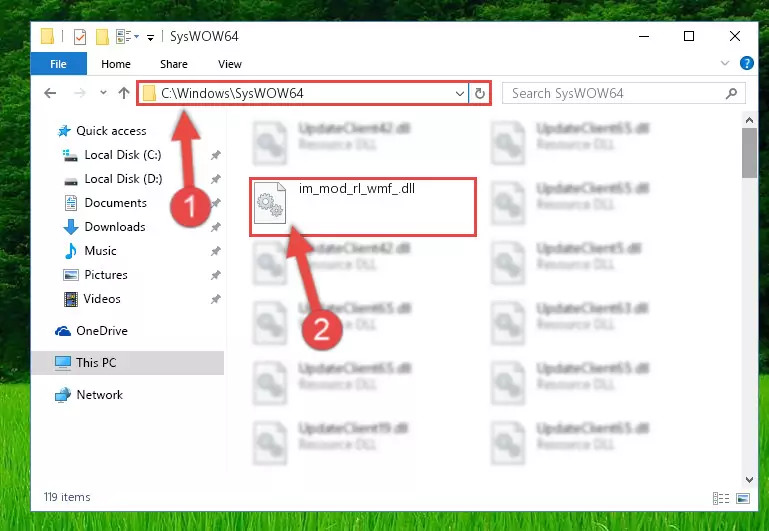Open Customize Quick Access Toolbar dropdown
769x531 pixels.
pos(151,37)
